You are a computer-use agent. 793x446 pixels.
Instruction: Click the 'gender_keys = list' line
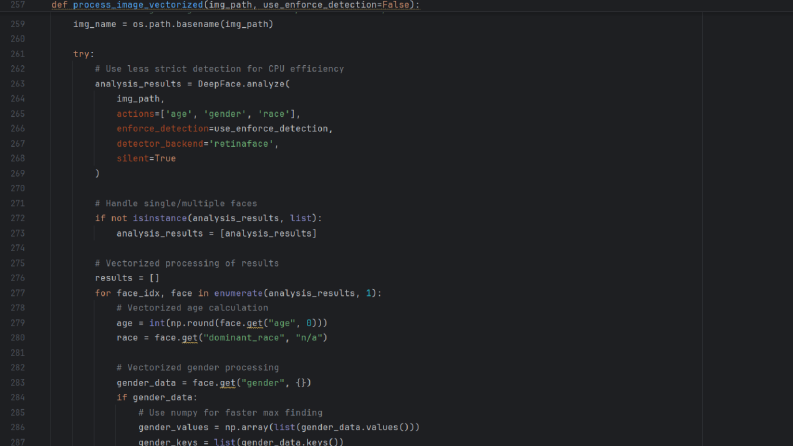[x=241, y=442]
